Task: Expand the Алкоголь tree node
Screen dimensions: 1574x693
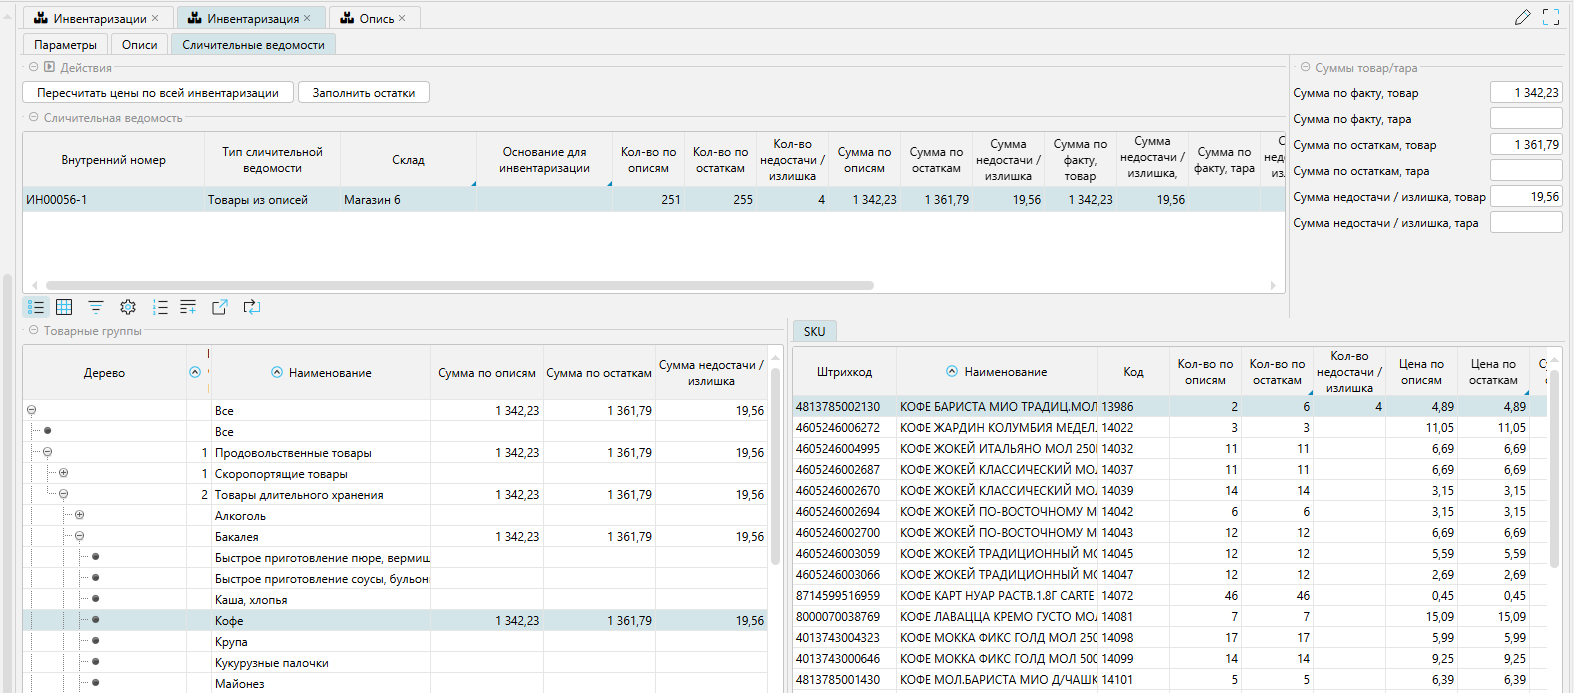Action: [x=79, y=516]
